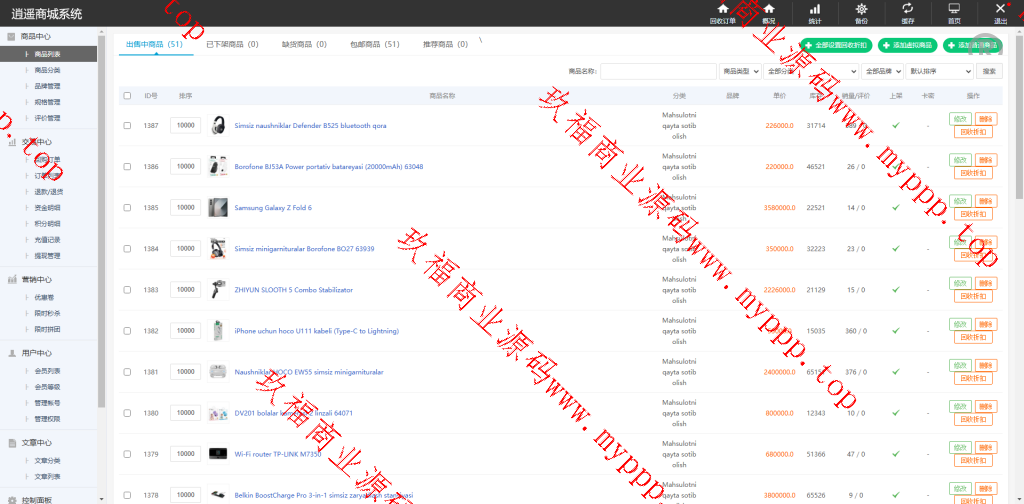Click the 备份 backup gear icon
This screenshot has height=504, width=1024.
coord(861,12)
